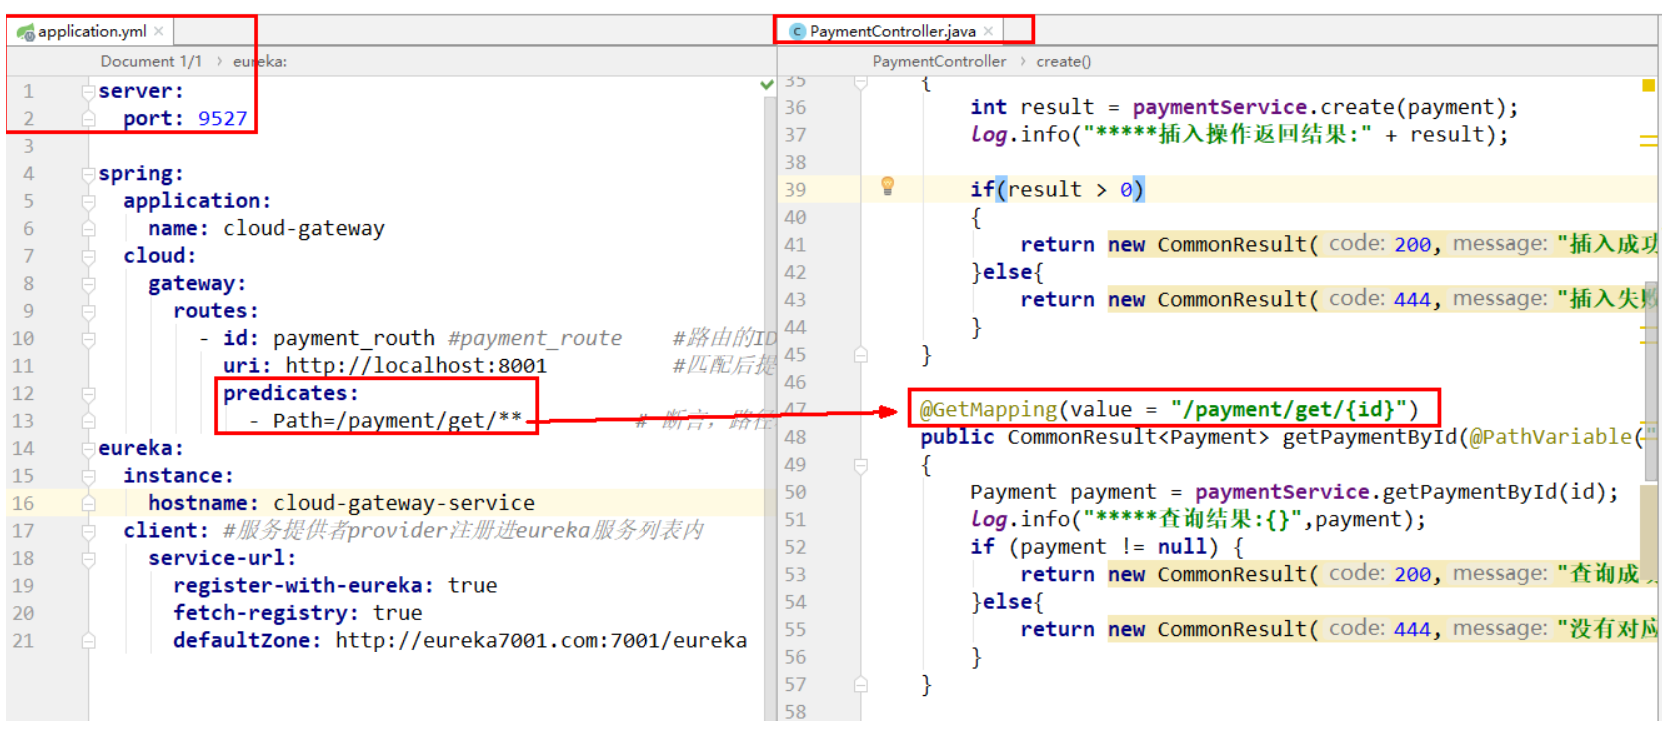Image resolution: width=1670 pixels, height=741 pixels.
Task: Click 'uri: http://localhost:8001' line
Action: pos(385,366)
